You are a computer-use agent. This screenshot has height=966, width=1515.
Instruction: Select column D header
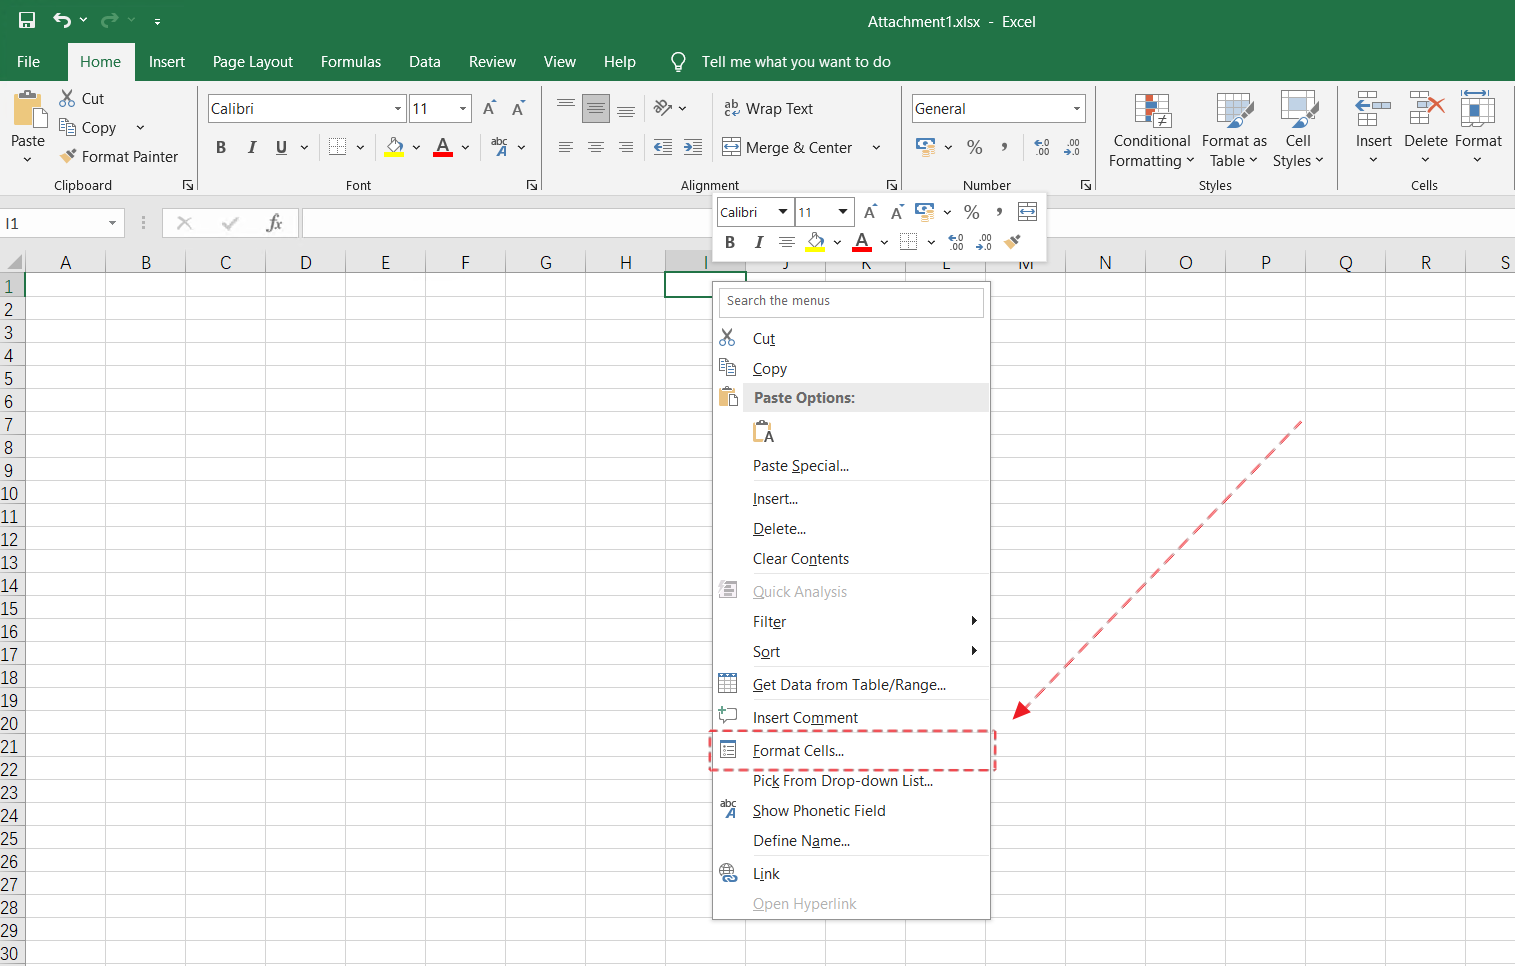(305, 262)
